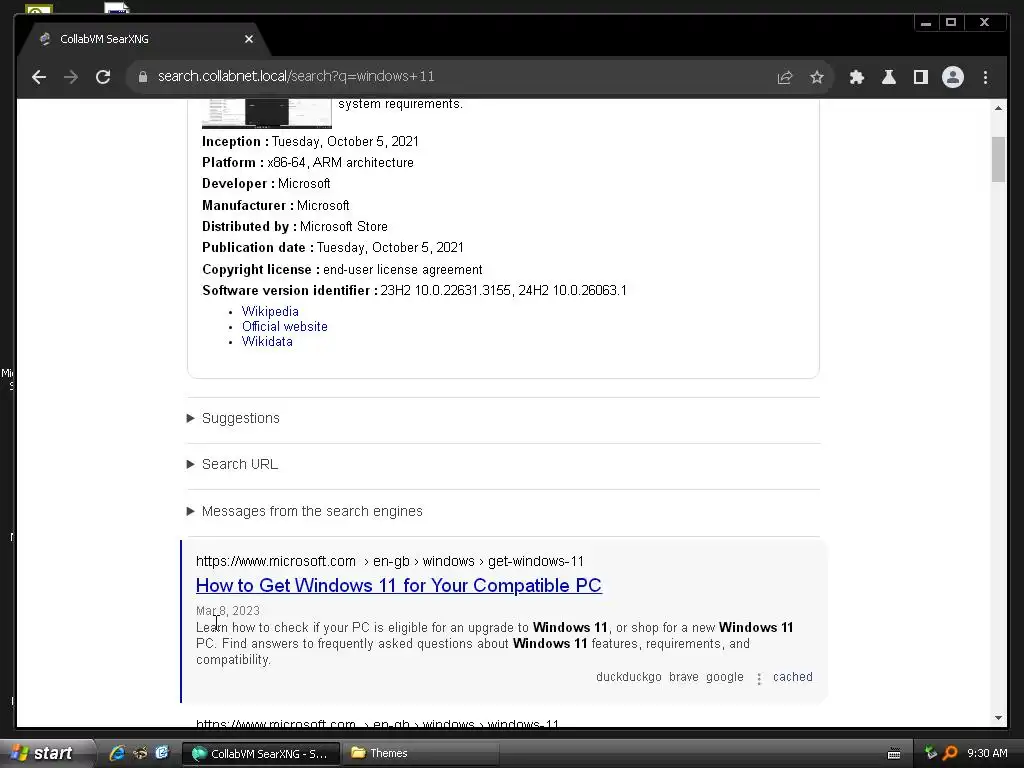Click the scroll down arrow
1024x768 pixels.
pyautogui.click(x=998, y=718)
